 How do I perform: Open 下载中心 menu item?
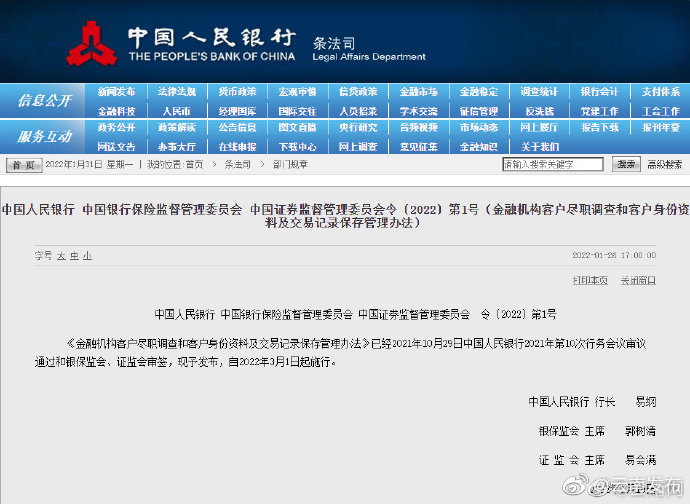coord(297,147)
